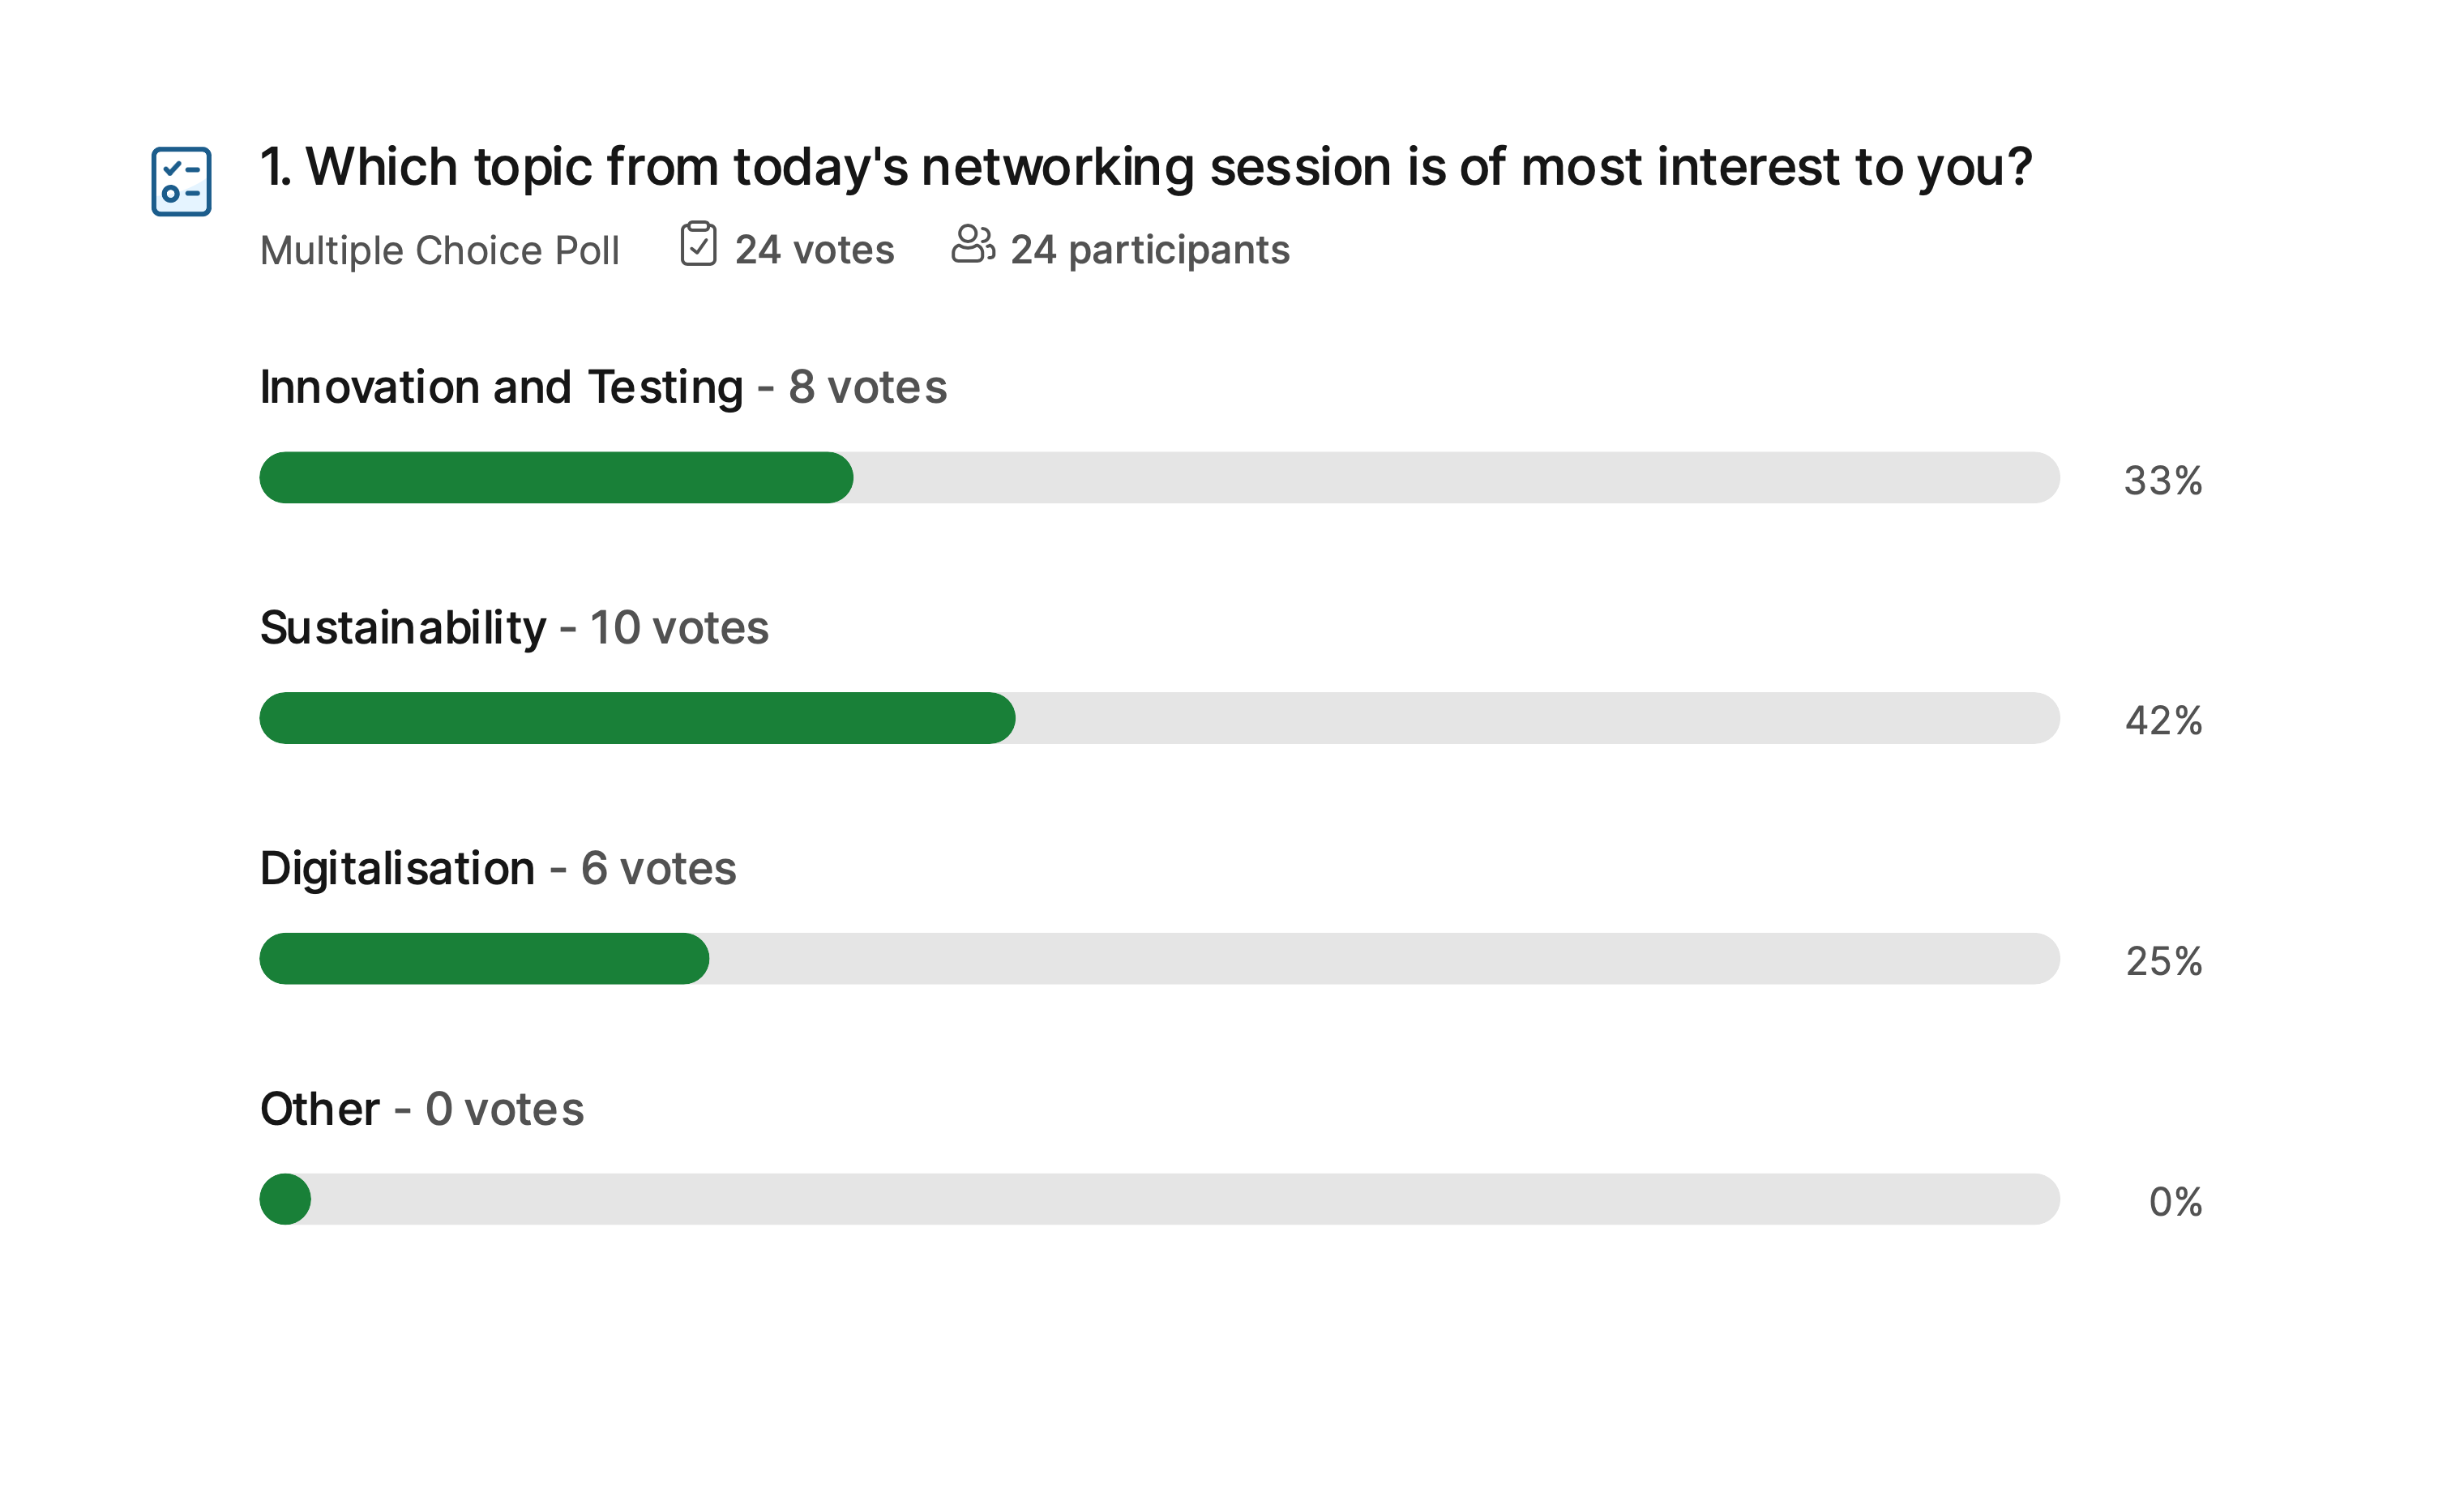Click the 25% percentage value

(2163, 962)
